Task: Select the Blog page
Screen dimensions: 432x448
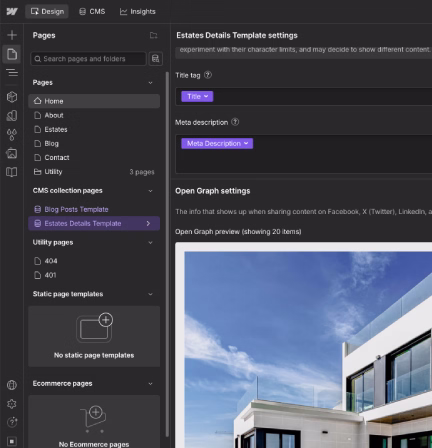Action: (94, 143)
